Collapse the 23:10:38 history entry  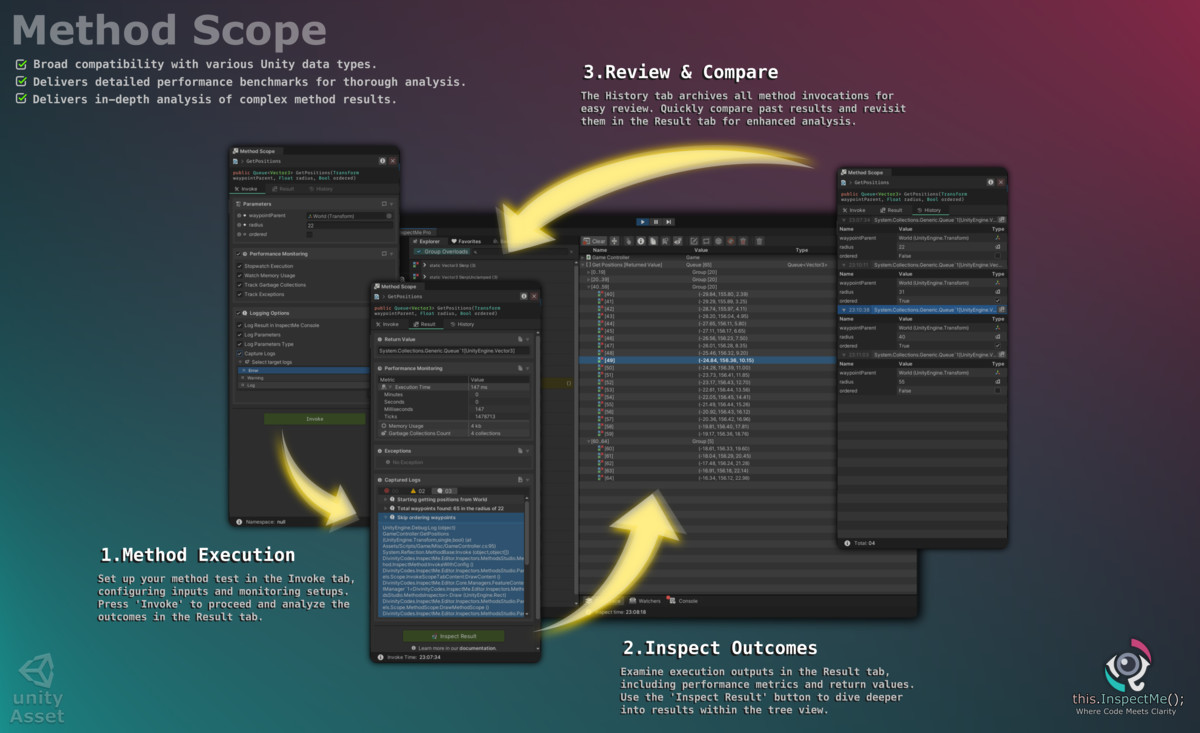pos(842,310)
